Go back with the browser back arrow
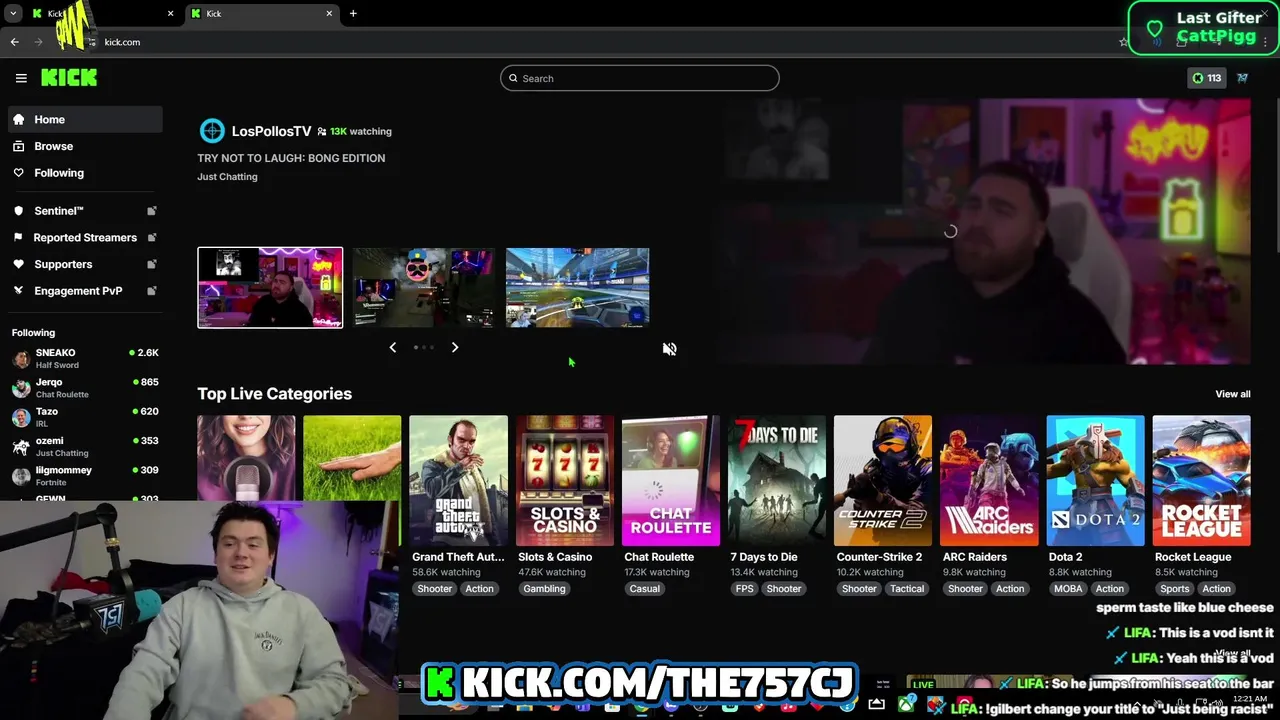The image size is (1280, 720). [x=14, y=42]
